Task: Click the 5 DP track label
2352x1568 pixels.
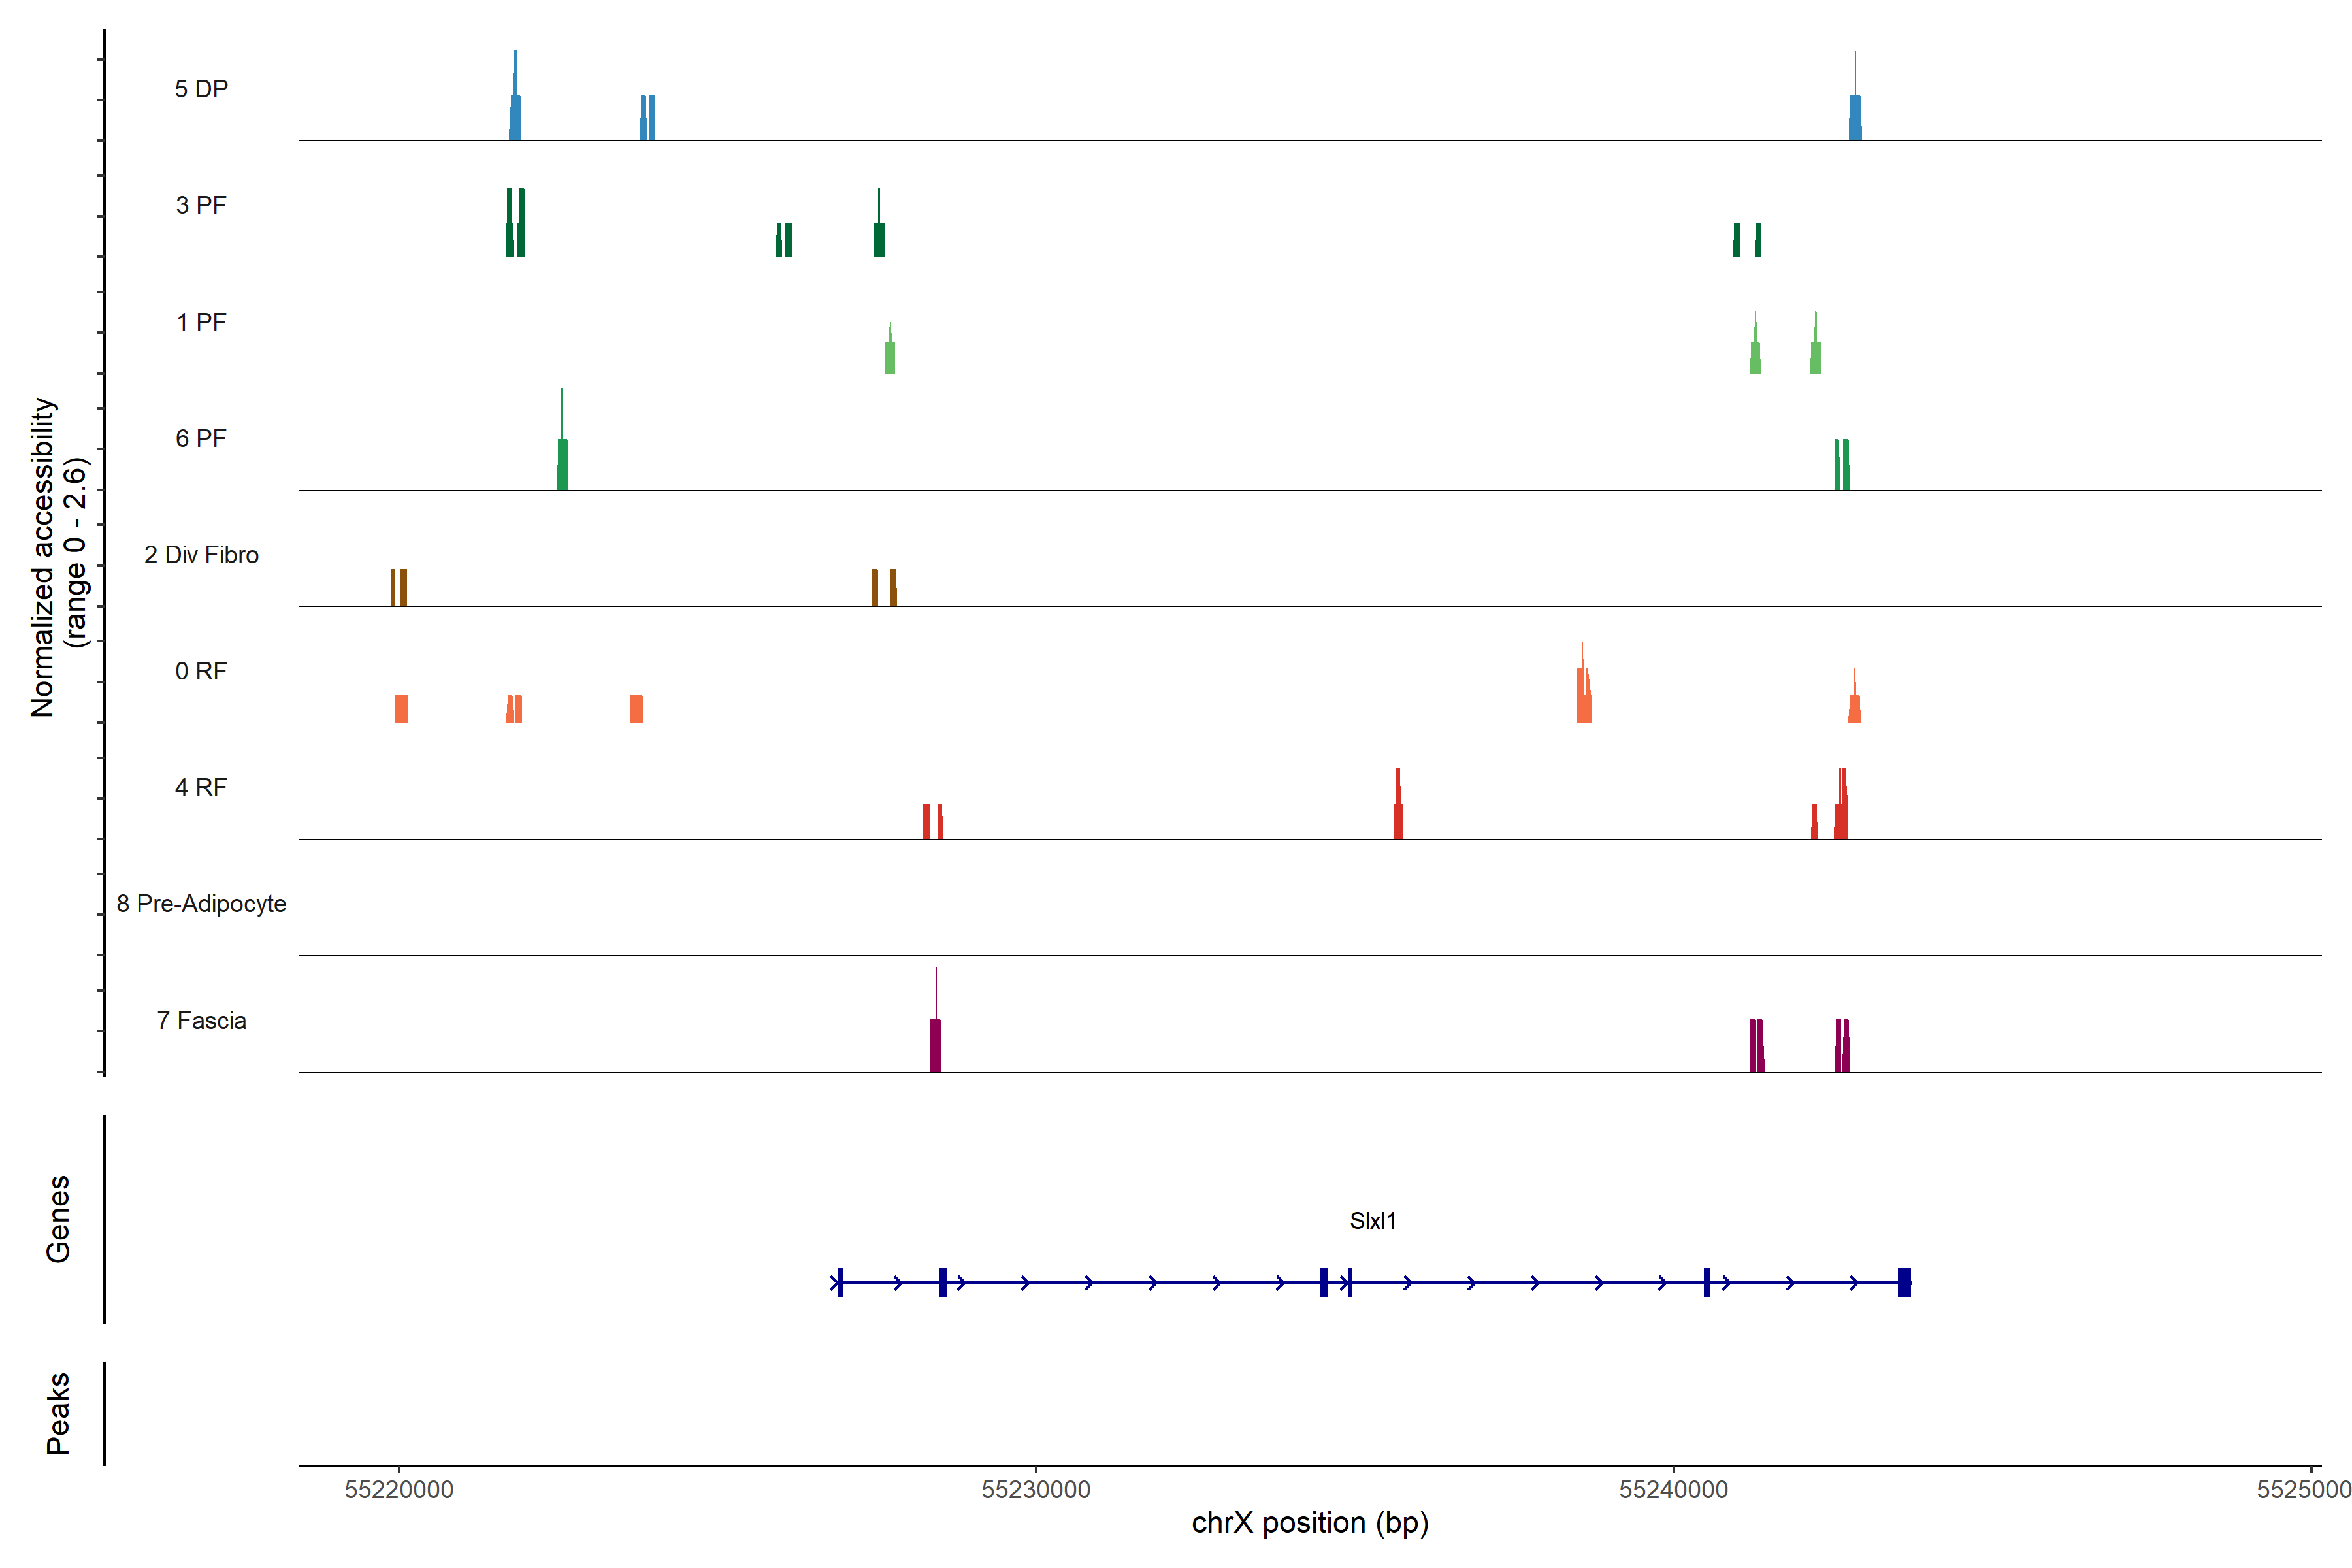Action: (x=201, y=89)
